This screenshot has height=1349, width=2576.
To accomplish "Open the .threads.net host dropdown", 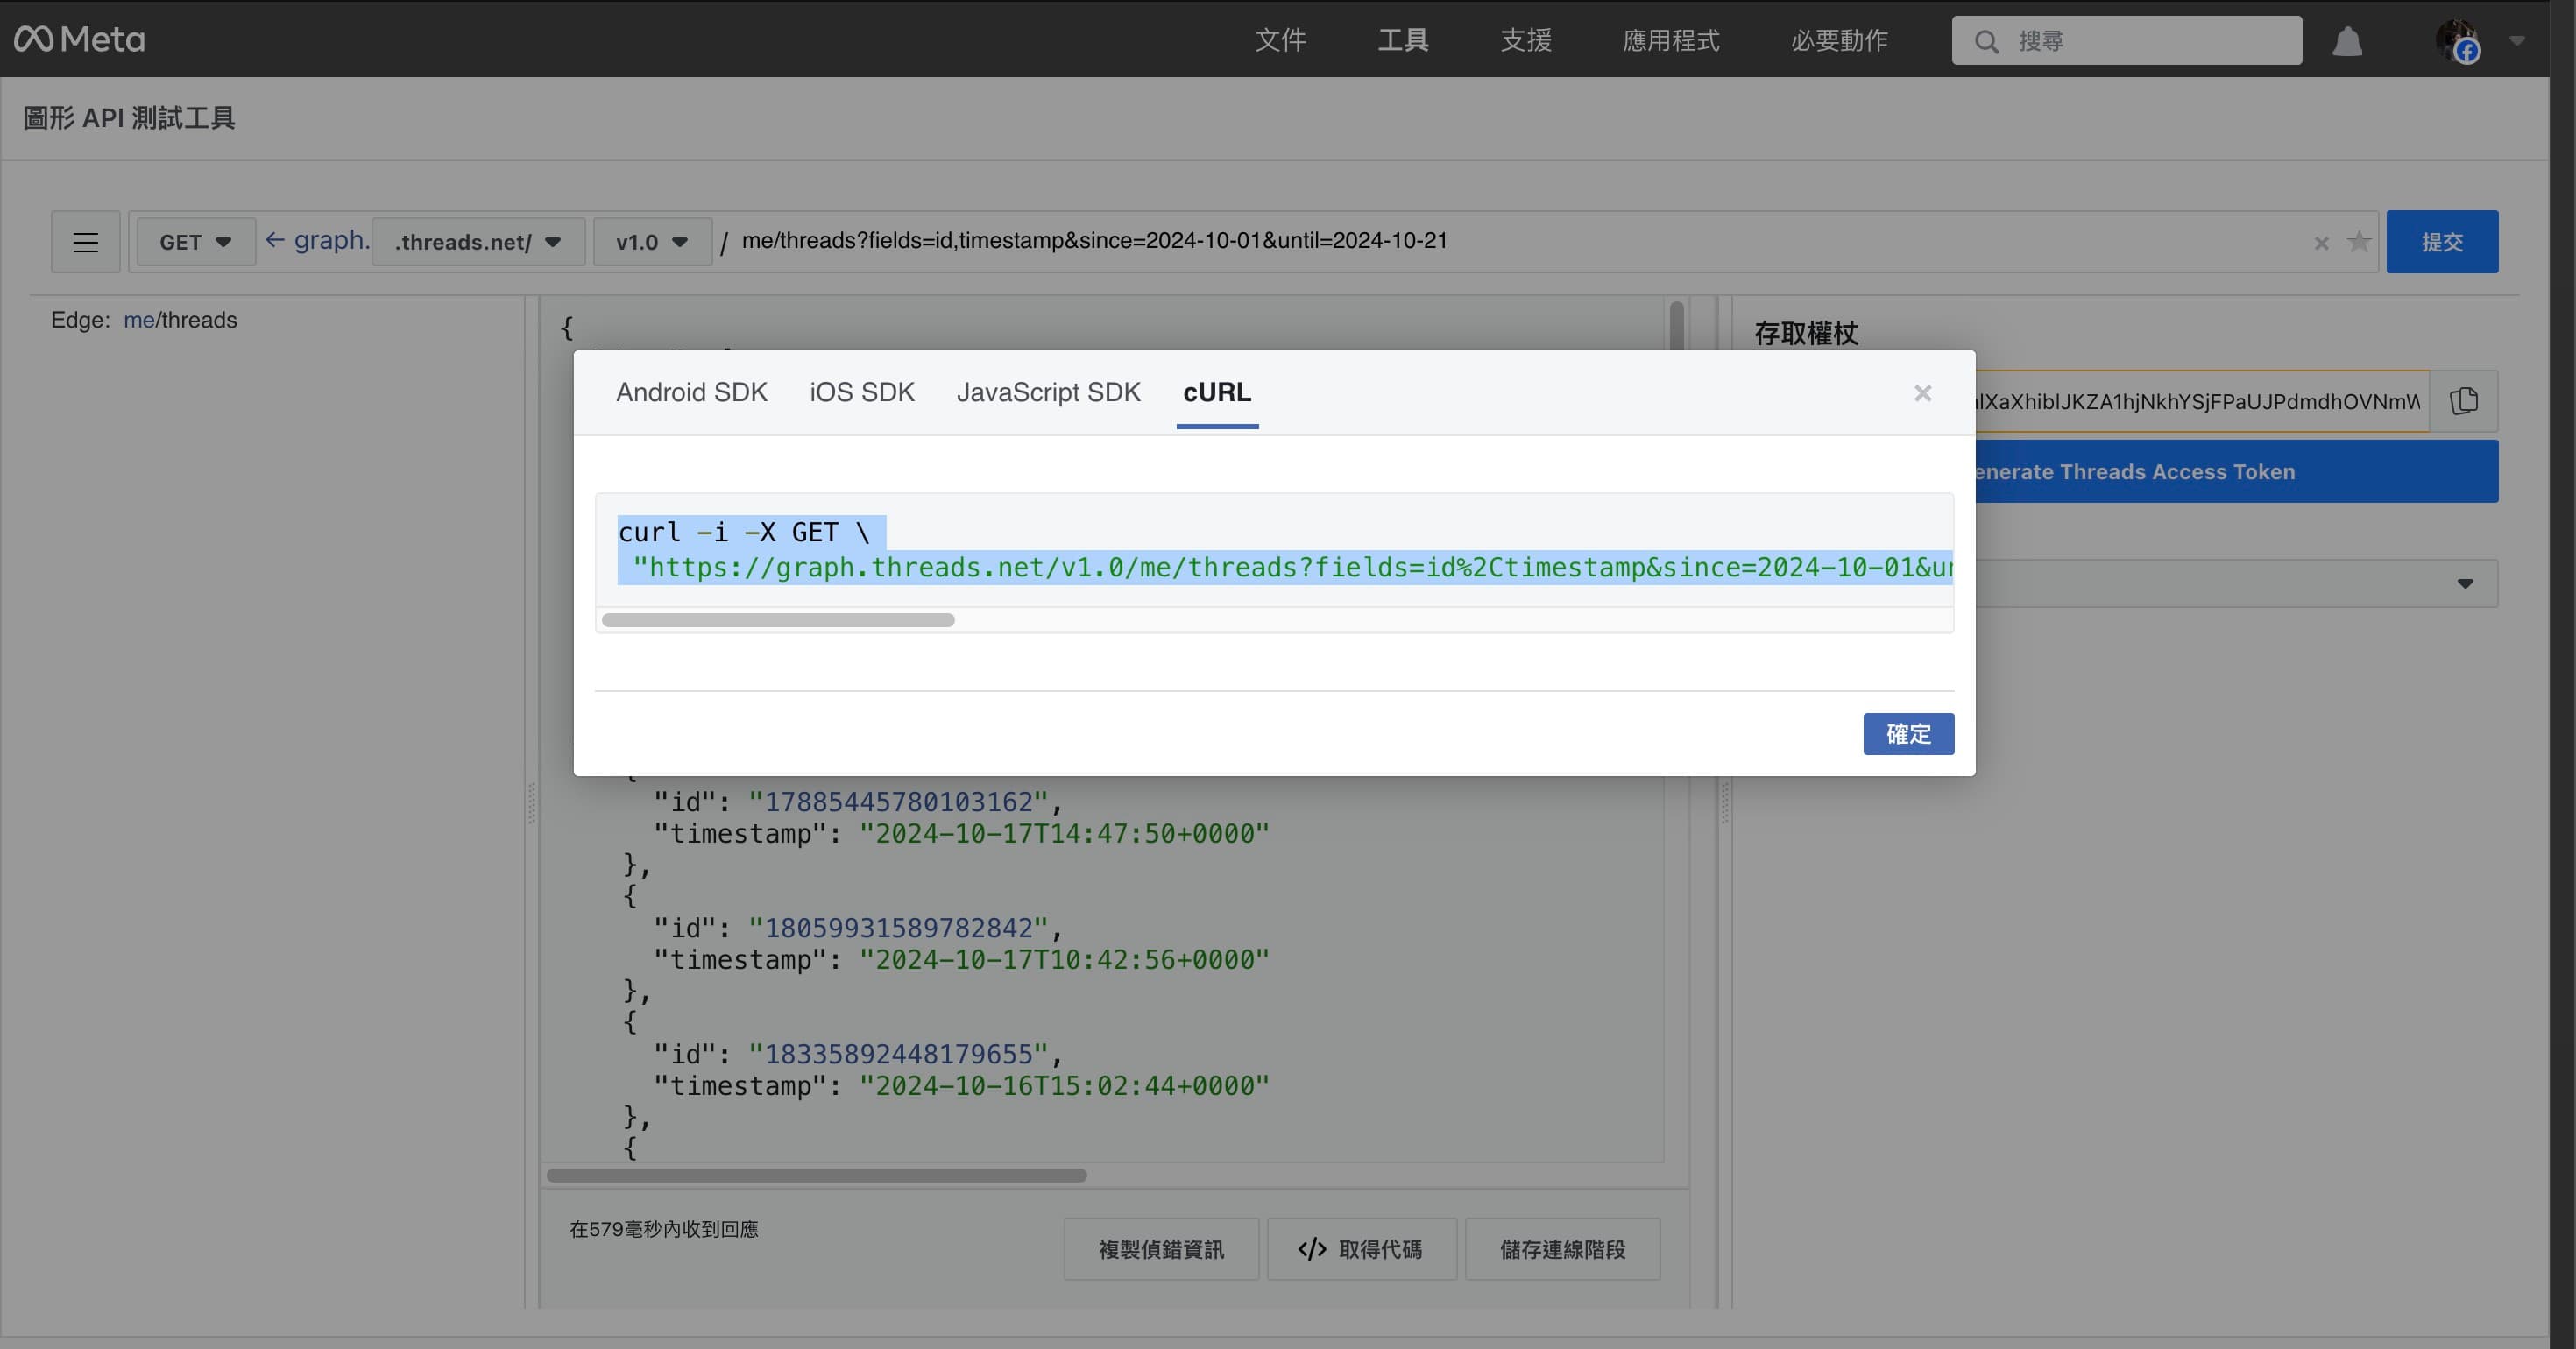I will 476,241.
